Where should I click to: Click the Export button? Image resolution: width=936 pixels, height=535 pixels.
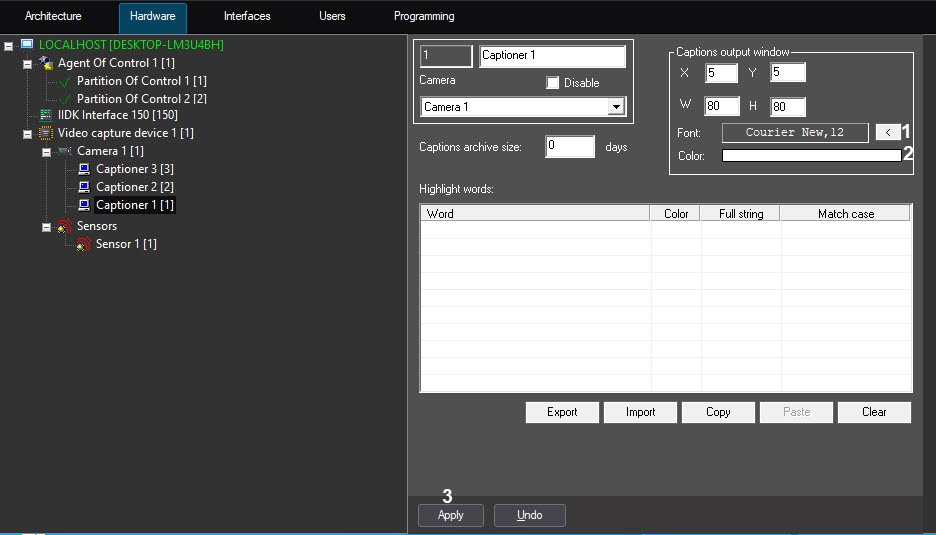562,412
